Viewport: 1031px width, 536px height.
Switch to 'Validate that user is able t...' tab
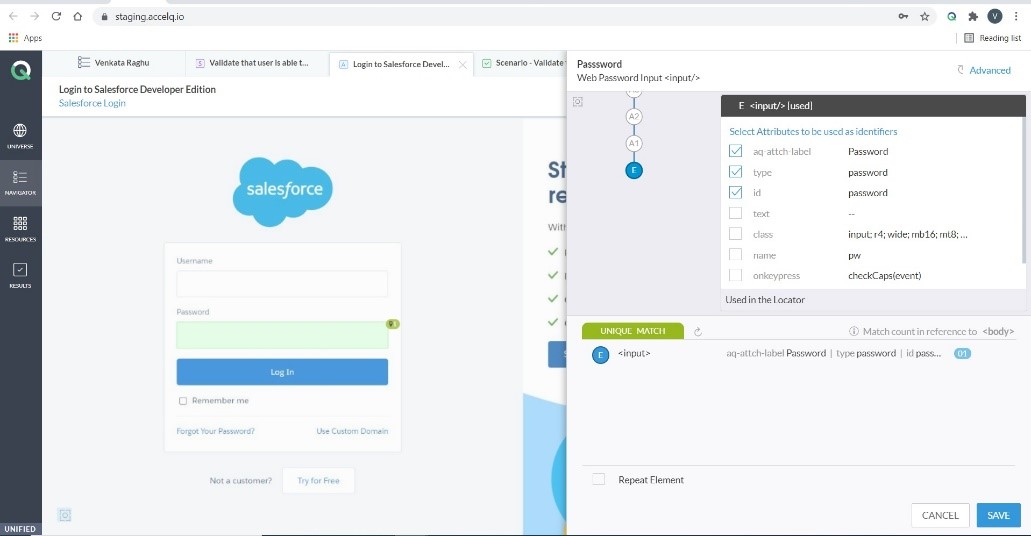pos(252,63)
